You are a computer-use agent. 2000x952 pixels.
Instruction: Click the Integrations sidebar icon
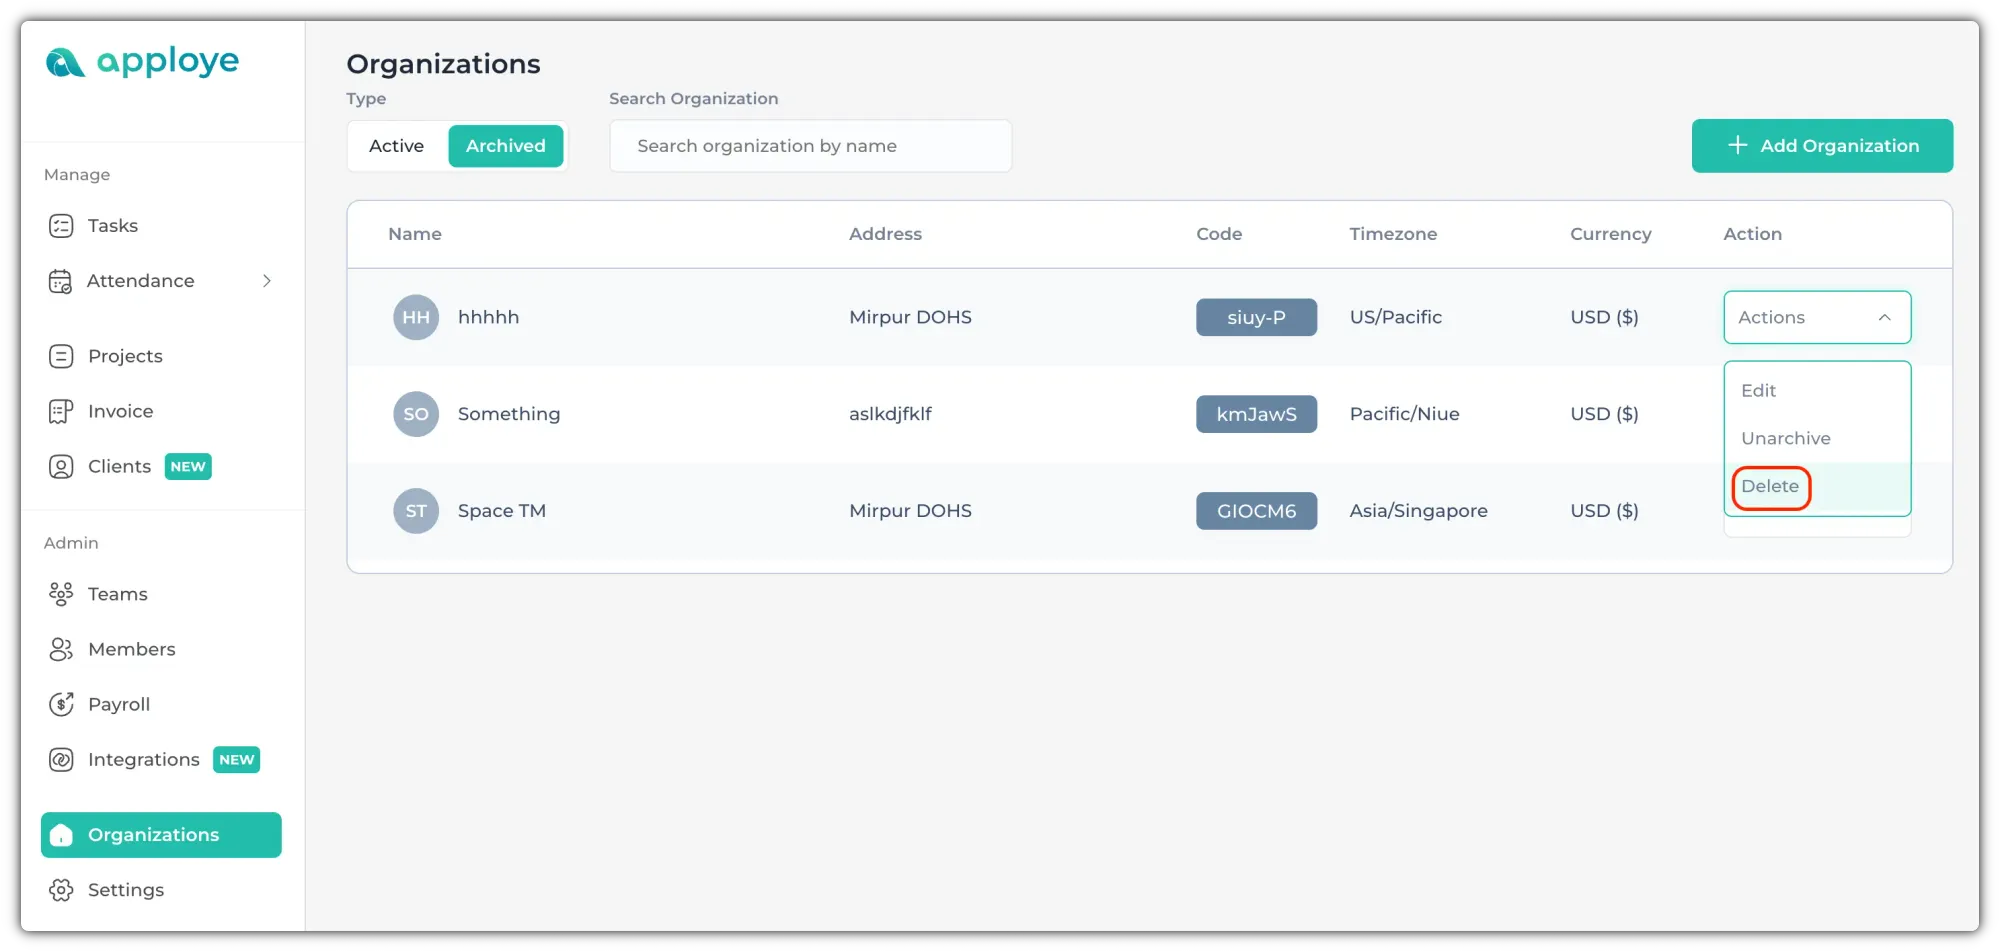click(x=61, y=760)
